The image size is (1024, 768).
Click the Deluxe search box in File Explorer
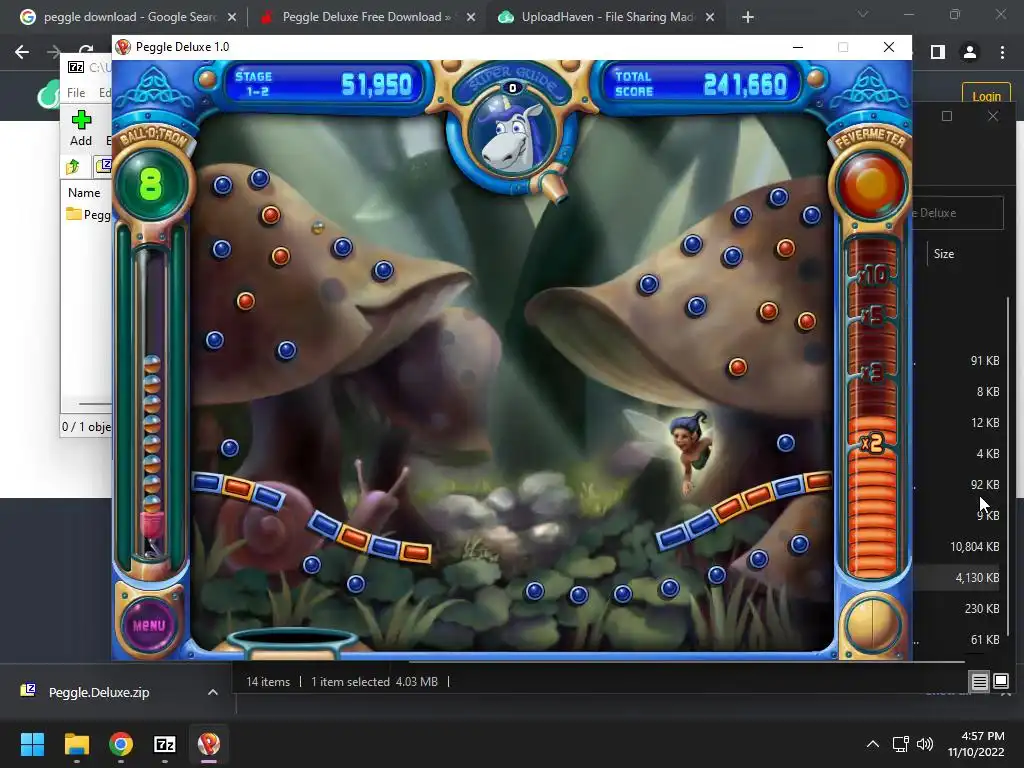tap(957, 213)
